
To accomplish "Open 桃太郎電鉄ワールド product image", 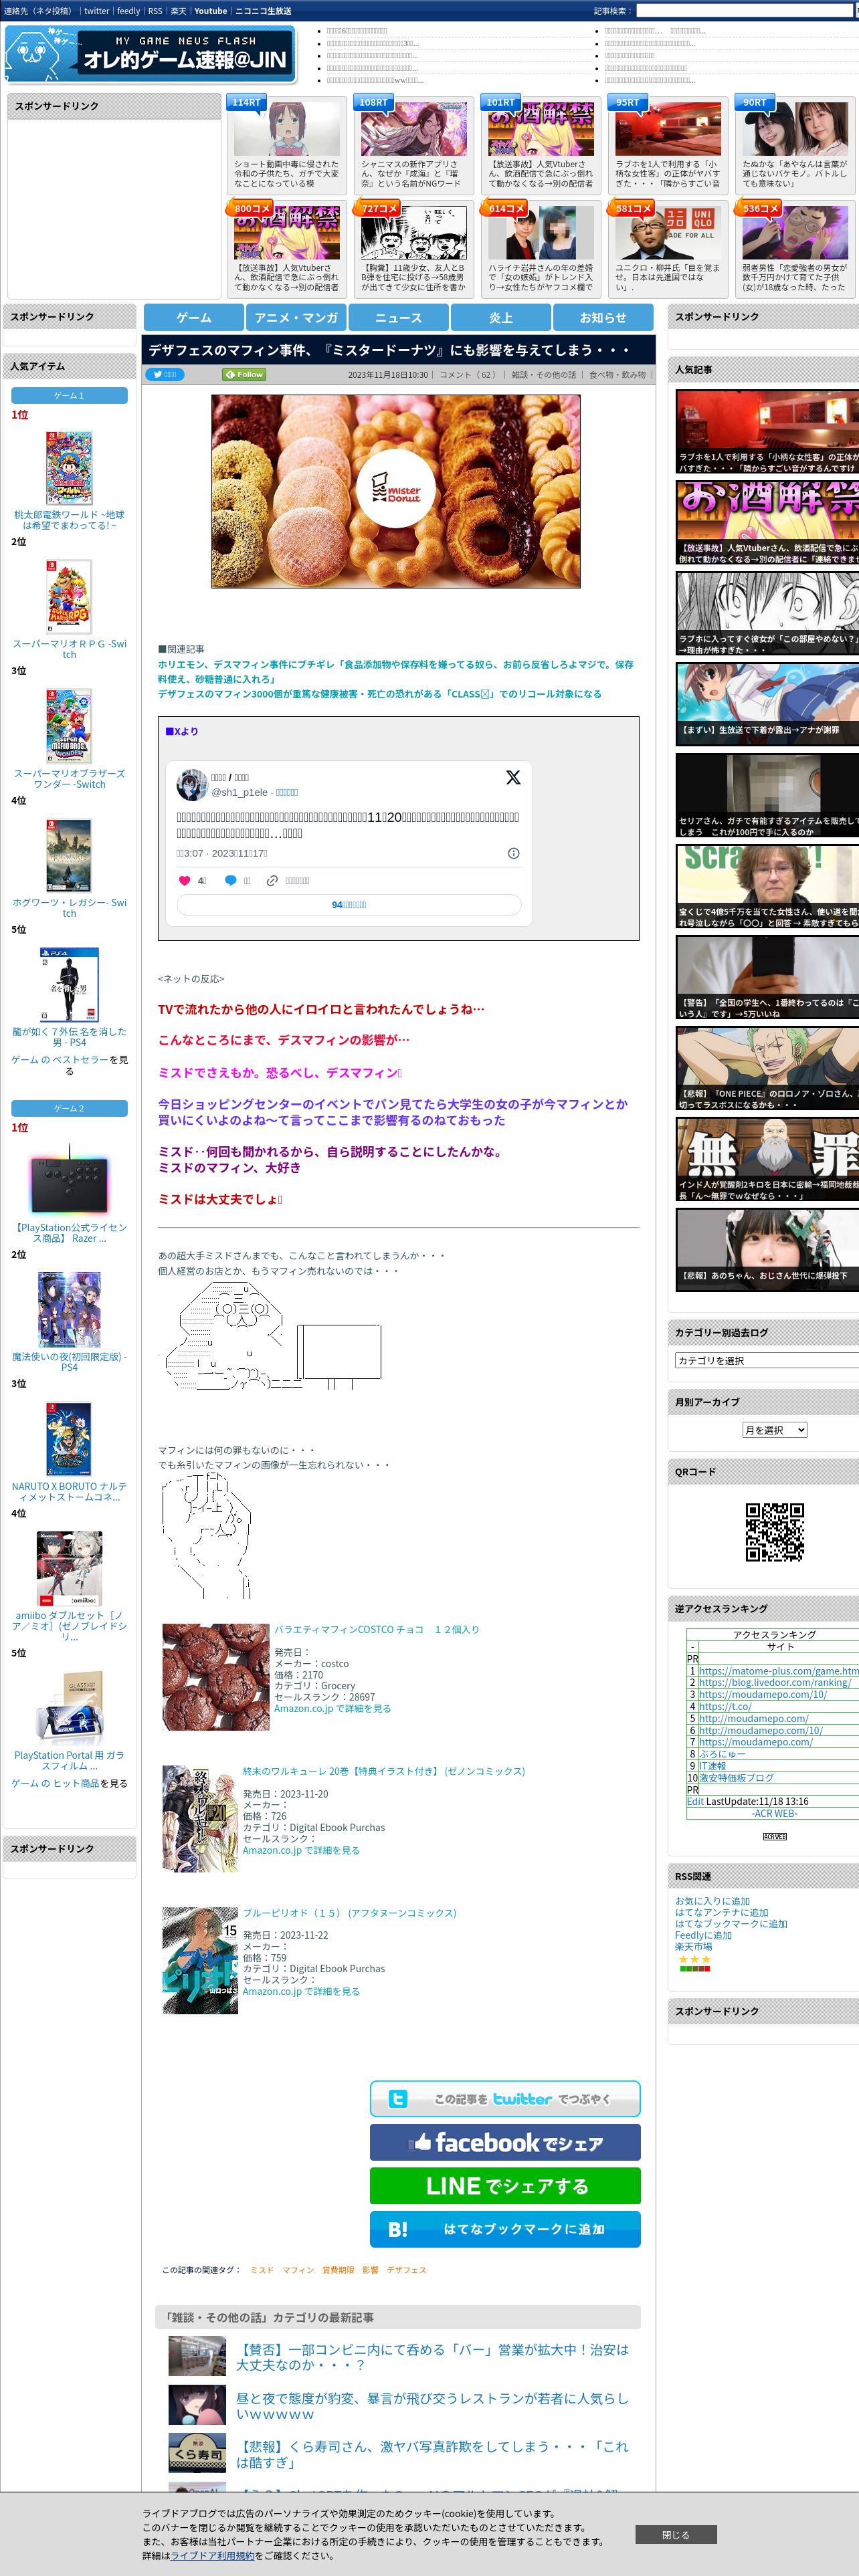I will [x=69, y=468].
